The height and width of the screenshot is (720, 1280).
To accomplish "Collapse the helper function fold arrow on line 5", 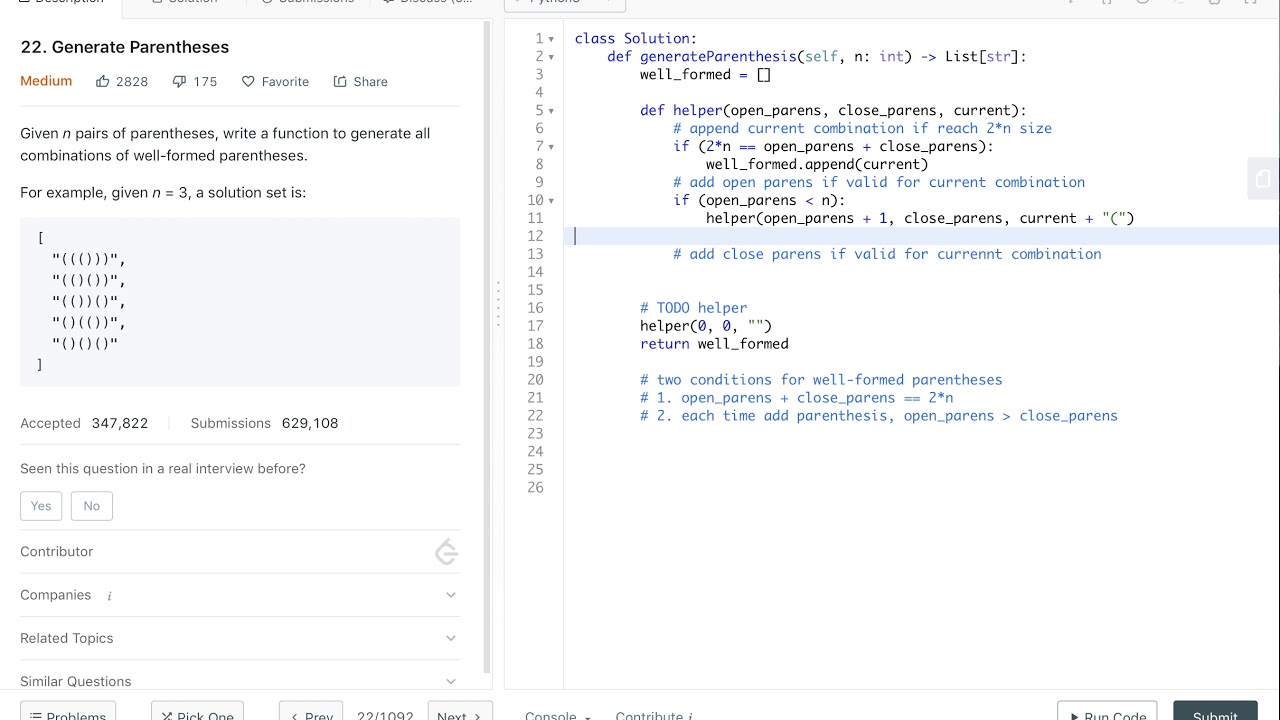I will 551,111.
